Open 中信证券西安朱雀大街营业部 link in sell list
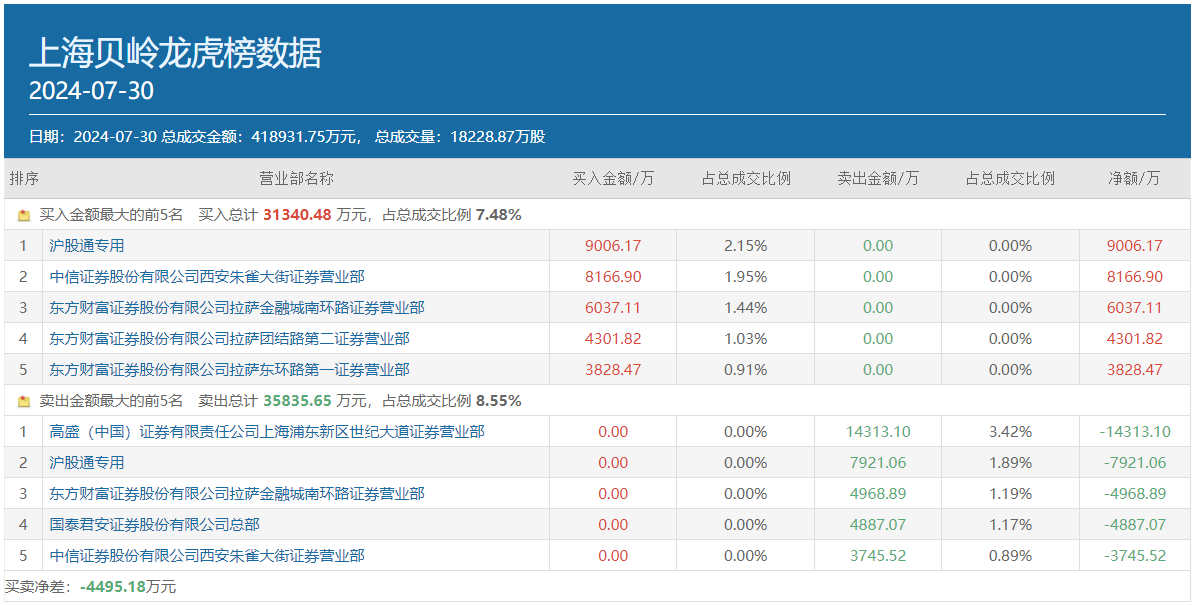This screenshot has height=605, width=1196. 207,556
